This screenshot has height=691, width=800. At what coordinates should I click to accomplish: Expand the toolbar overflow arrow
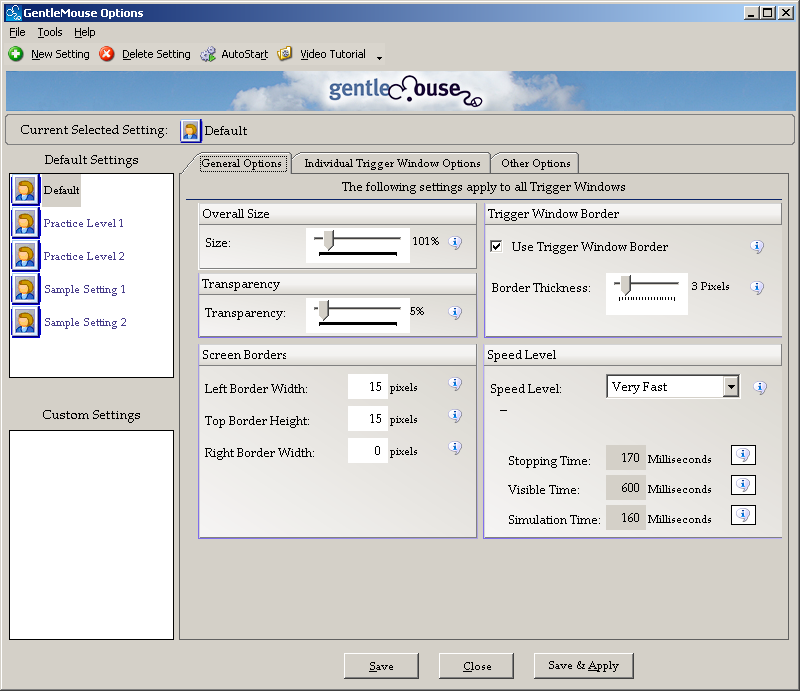[x=379, y=58]
